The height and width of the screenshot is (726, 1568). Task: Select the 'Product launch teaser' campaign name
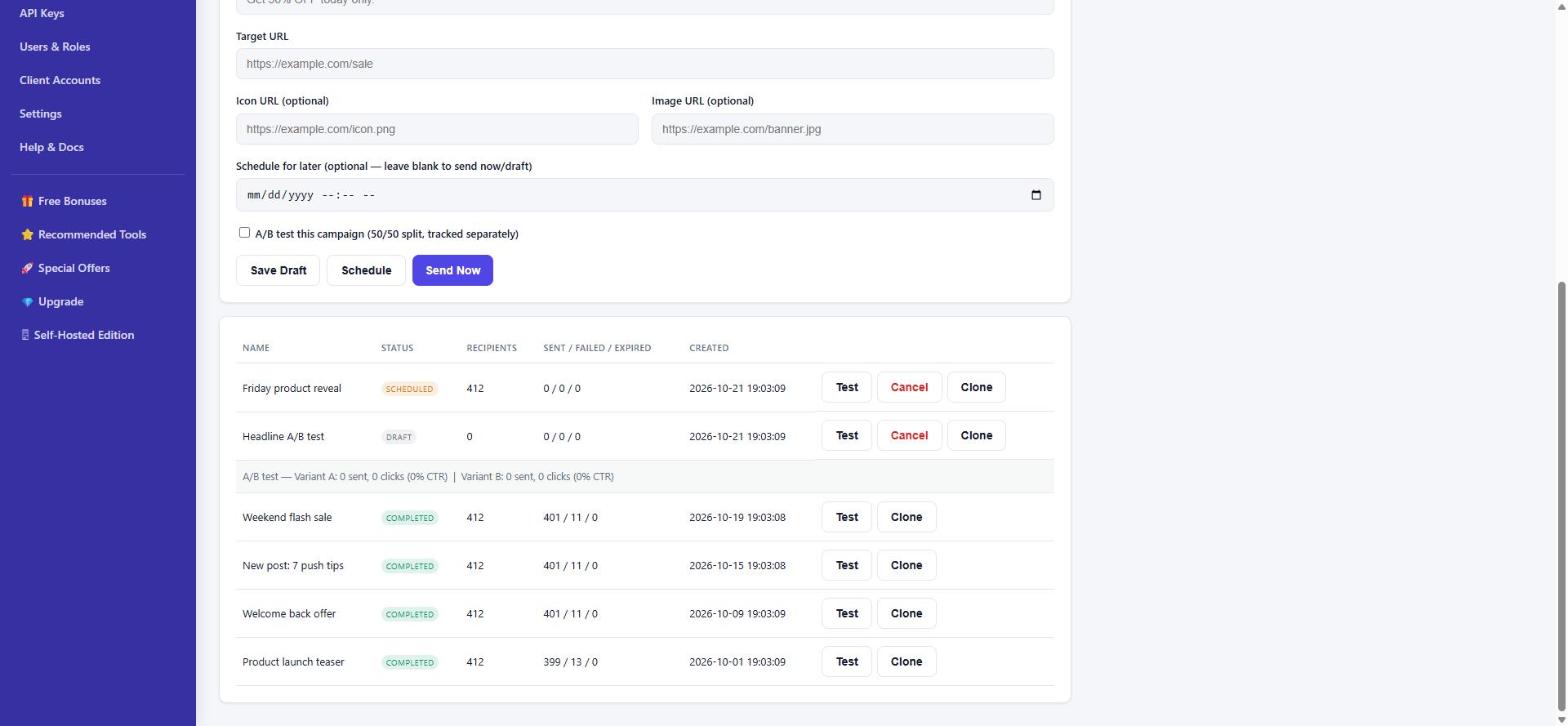pyautogui.click(x=293, y=662)
